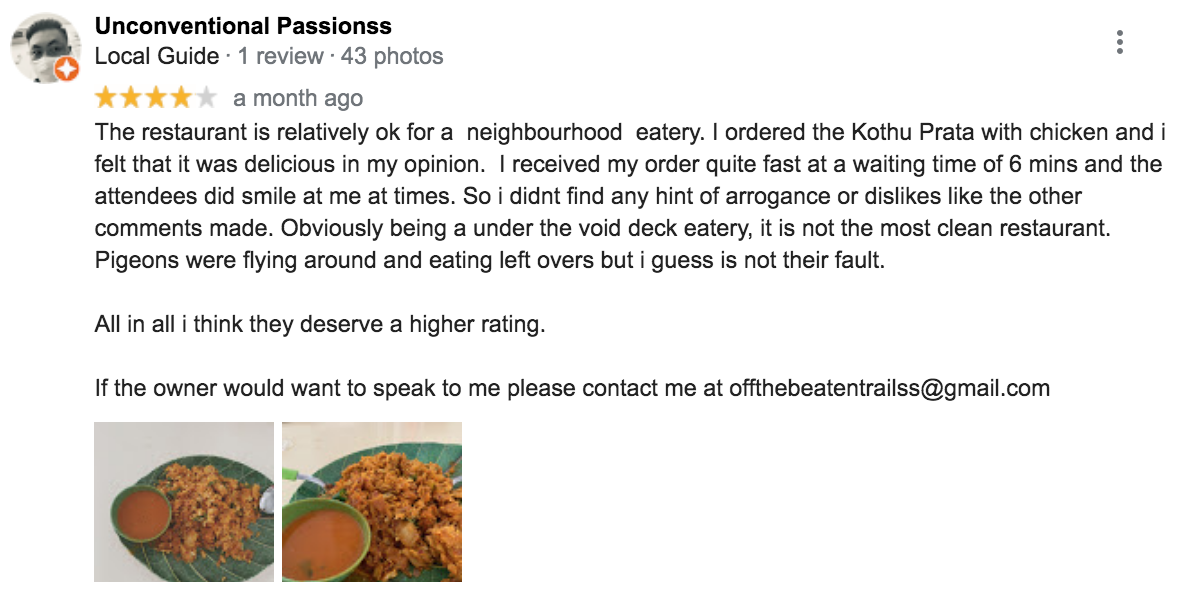Viewport: 1184px width, 592px height.
Task: Open the second close-up food photo thumbnail
Action: (x=372, y=501)
